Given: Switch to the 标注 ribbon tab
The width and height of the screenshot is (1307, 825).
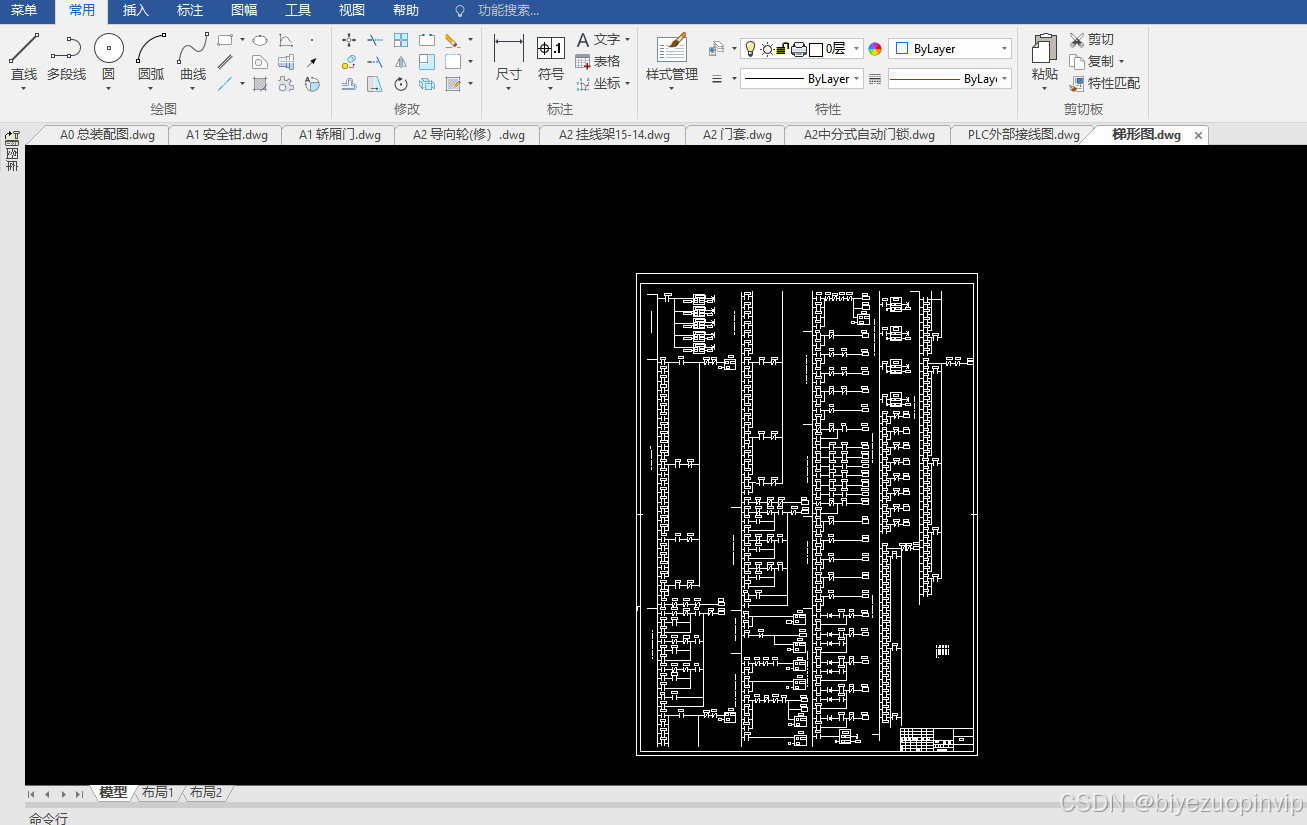Looking at the screenshot, I should click(189, 11).
